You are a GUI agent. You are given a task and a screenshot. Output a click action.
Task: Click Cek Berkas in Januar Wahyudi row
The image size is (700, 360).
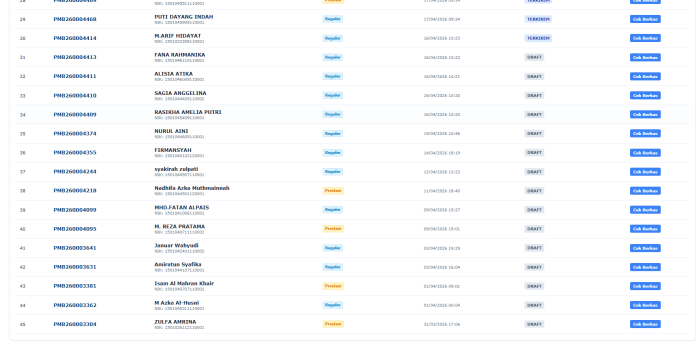pyautogui.click(x=645, y=248)
